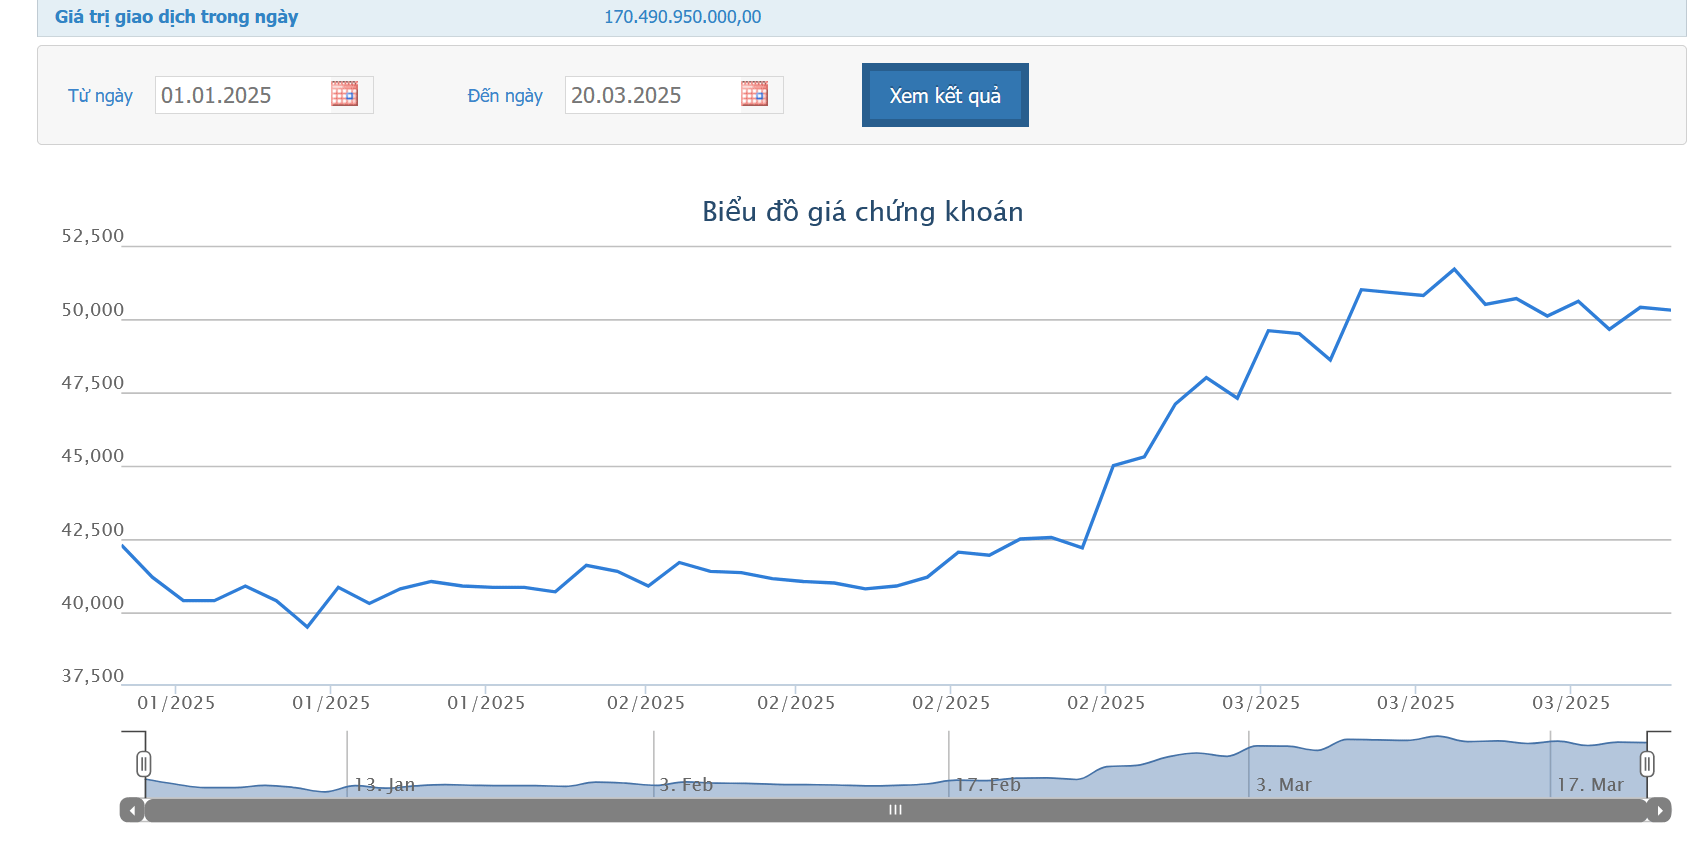
Task: Open the calendar picker for Từ ngày
Action: [344, 94]
